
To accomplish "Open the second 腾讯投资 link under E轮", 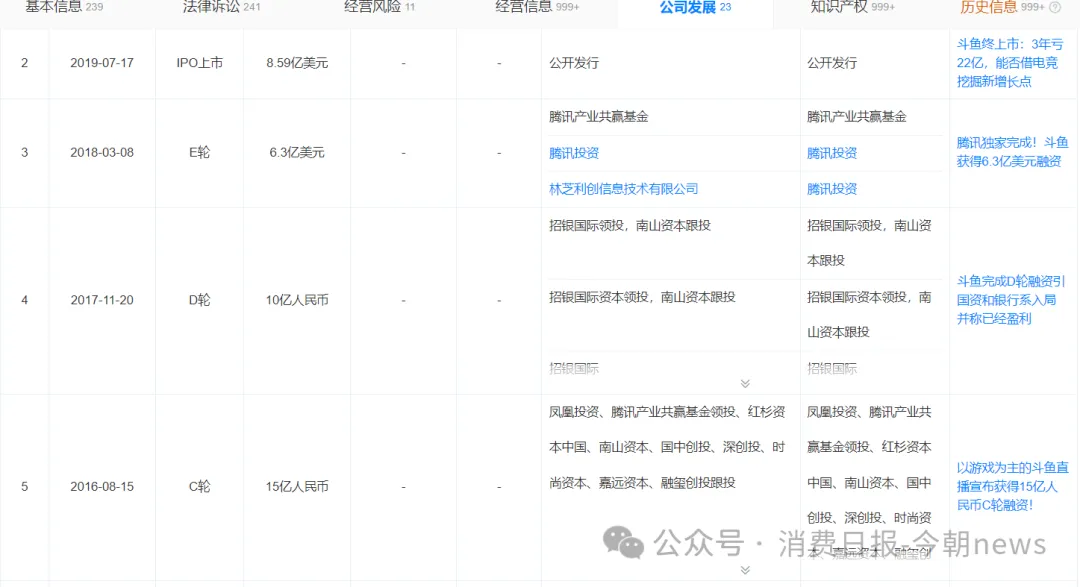I will tap(832, 189).
